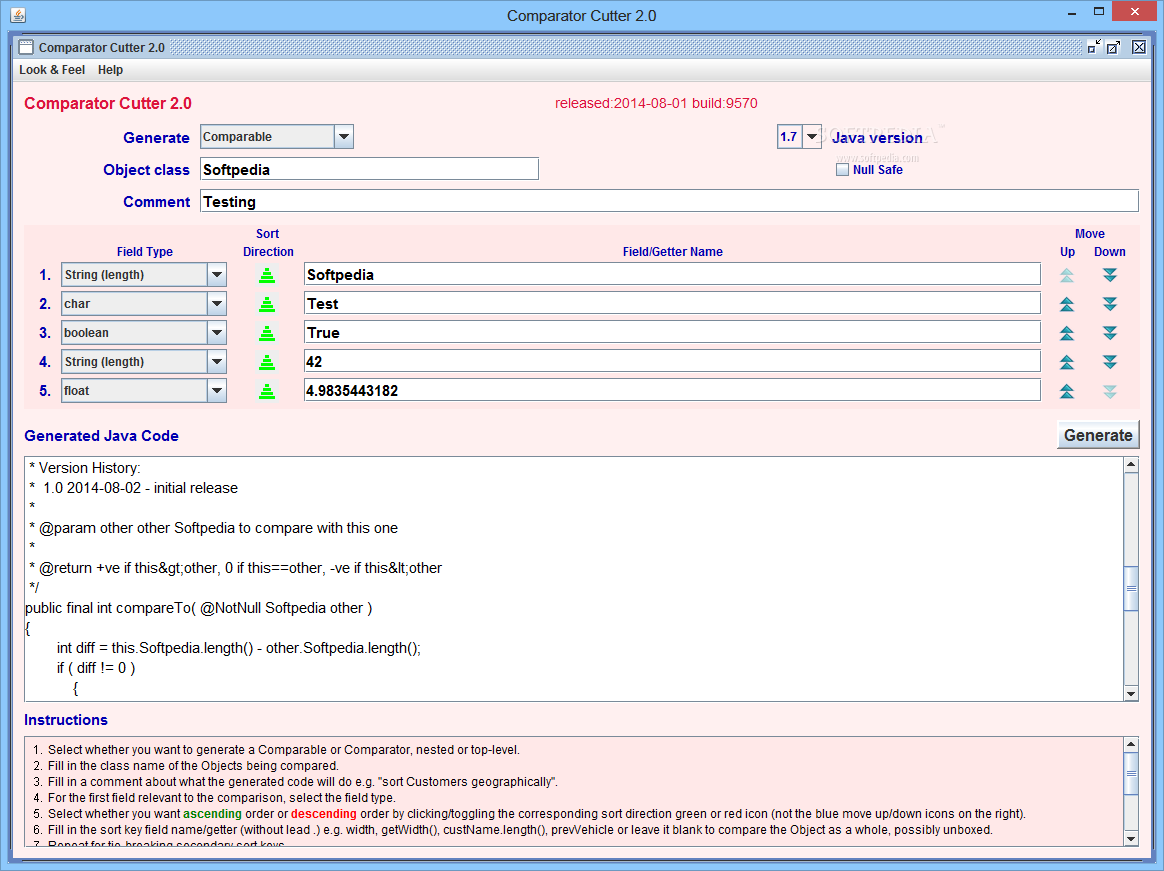Viewport: 1164px width, 871px height.
Task: Open row 5 field type float dropdown
Action: 217,391
